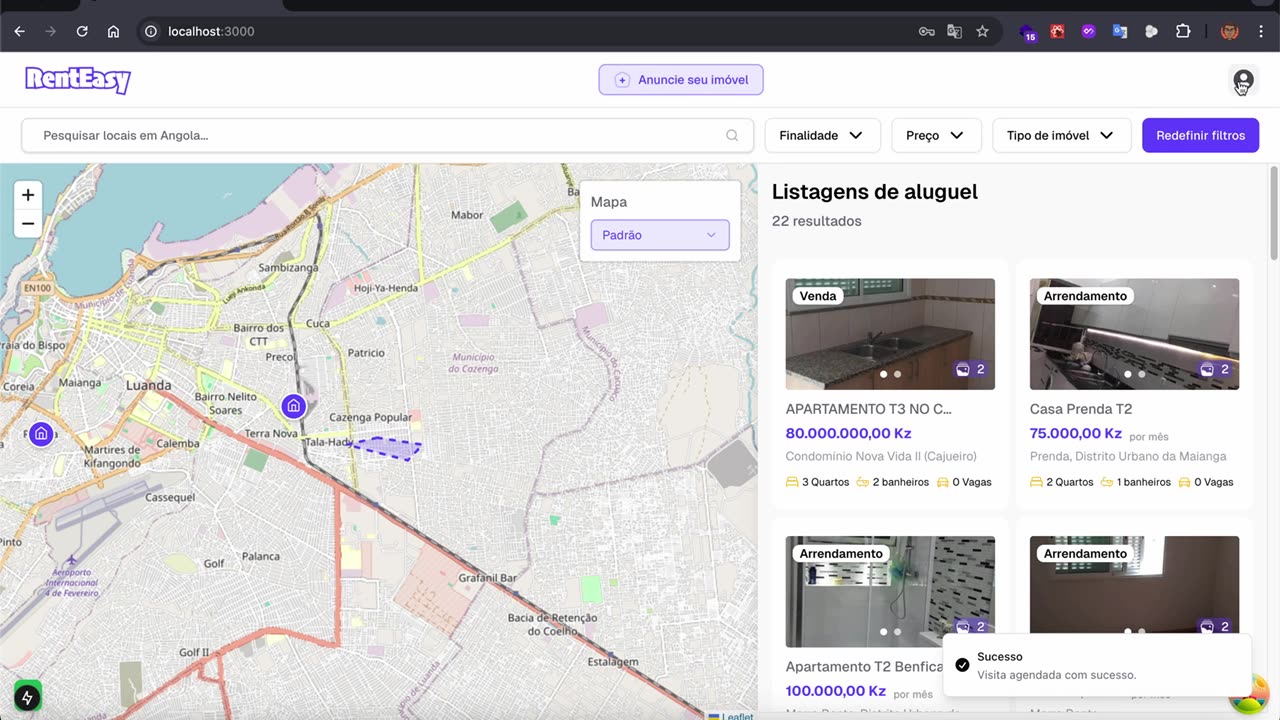Click the search magnifier icon
The height and width of the screenshot is (720, 1280).
(732, 136)
